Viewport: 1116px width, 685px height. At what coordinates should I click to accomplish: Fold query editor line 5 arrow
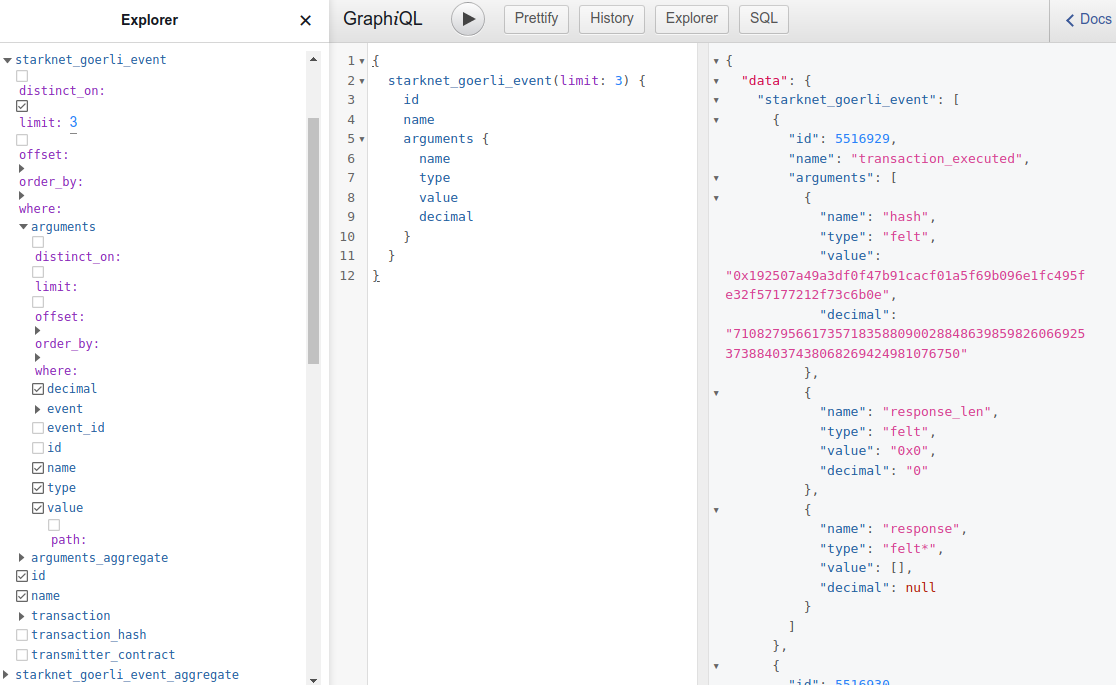coord(362,140)
